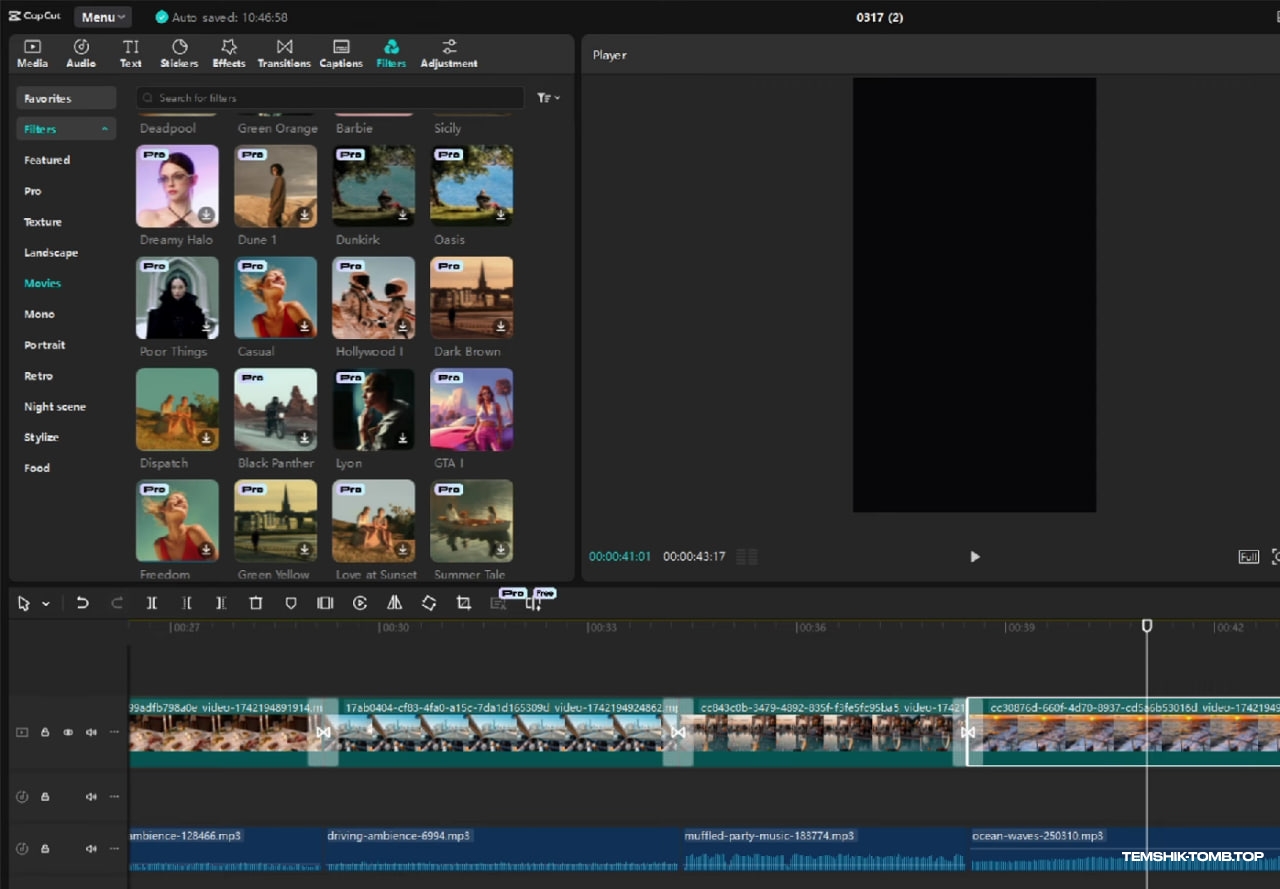The width and height of the screenshot is (1280, 889).
Task: Click the playhead marker on the timeline ruler
Action: click(1147, 625)
